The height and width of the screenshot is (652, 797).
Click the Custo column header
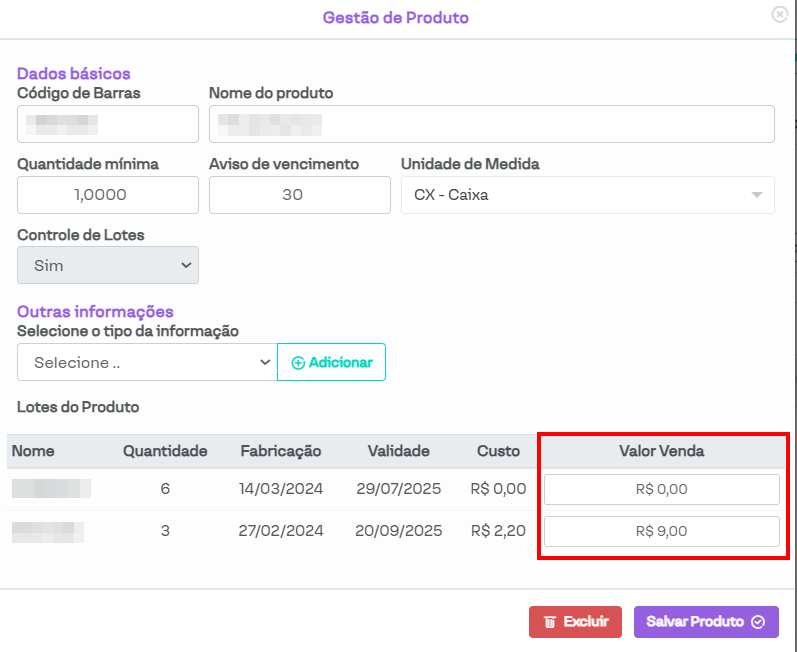click(498, 451)
